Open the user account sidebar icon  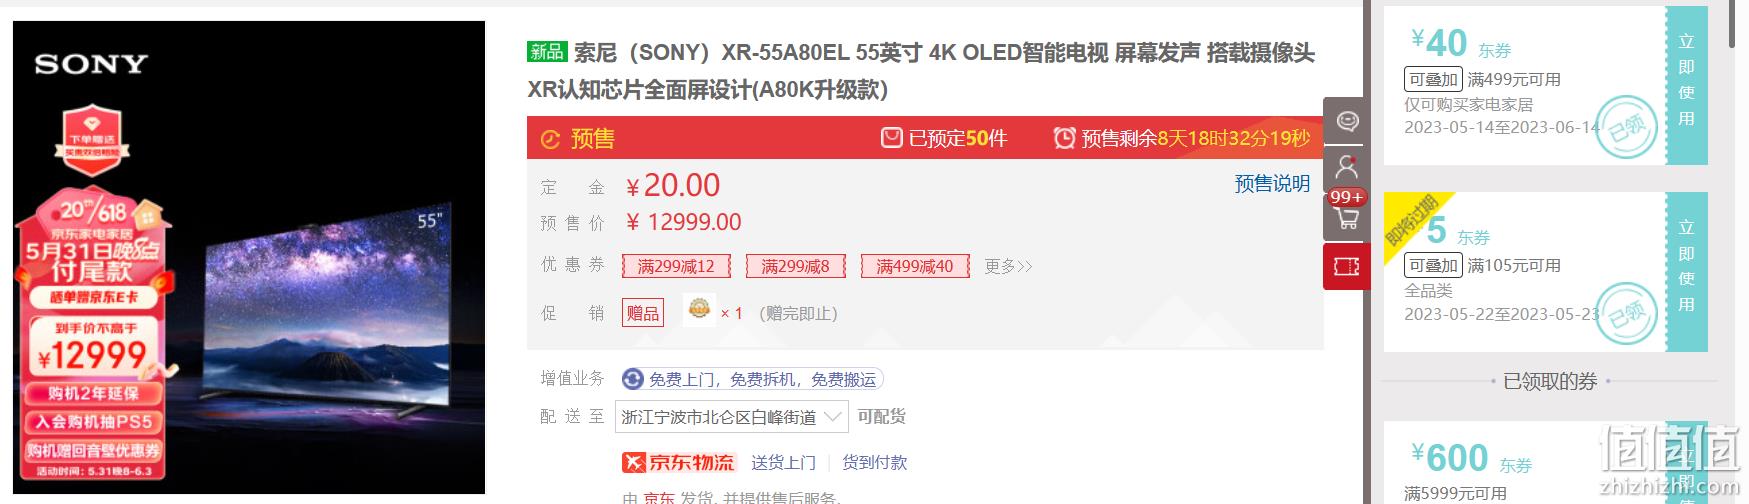[x=1347, y=167]
